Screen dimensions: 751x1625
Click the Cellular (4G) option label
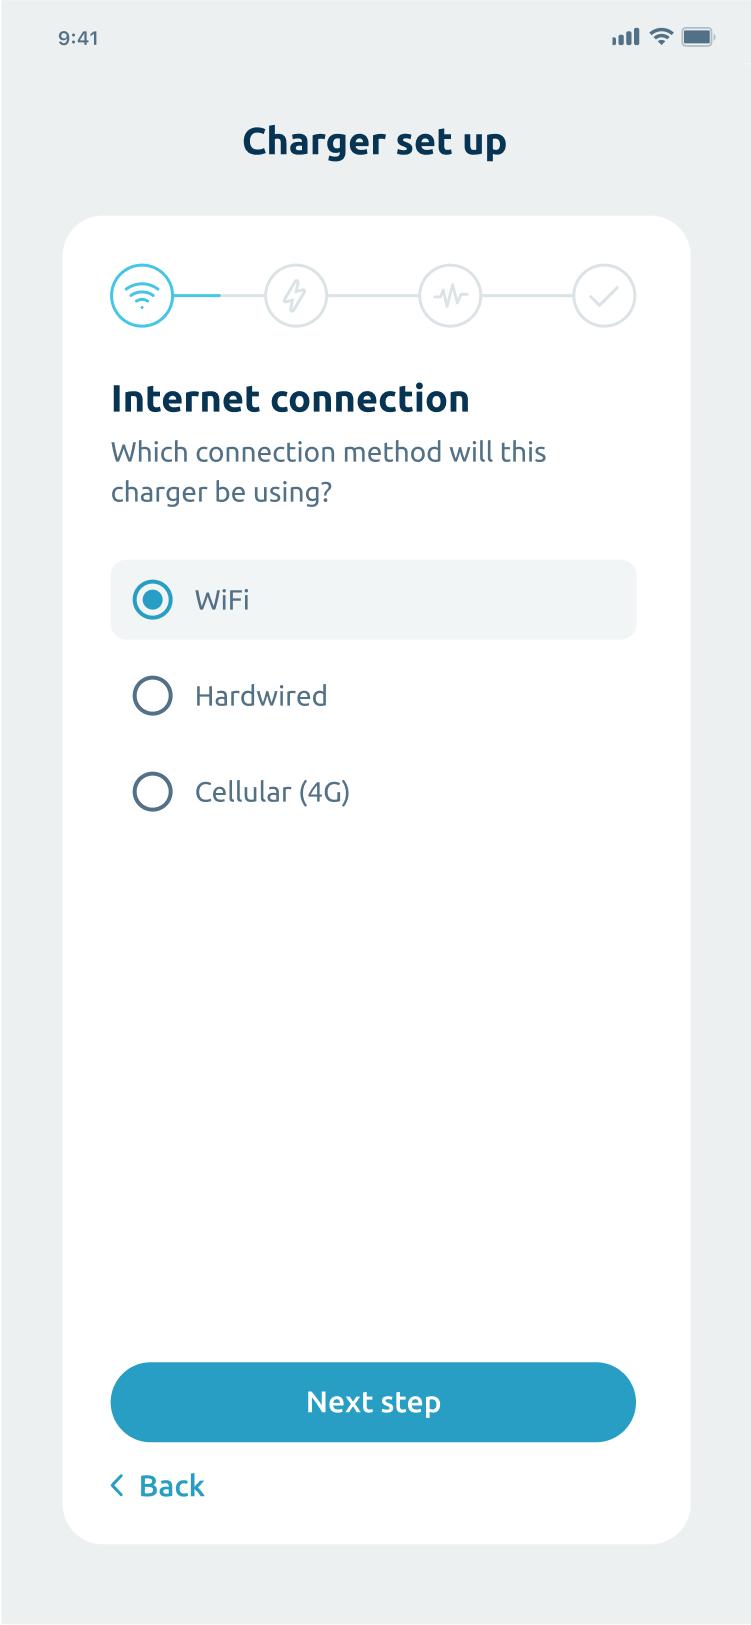[272, 792]
